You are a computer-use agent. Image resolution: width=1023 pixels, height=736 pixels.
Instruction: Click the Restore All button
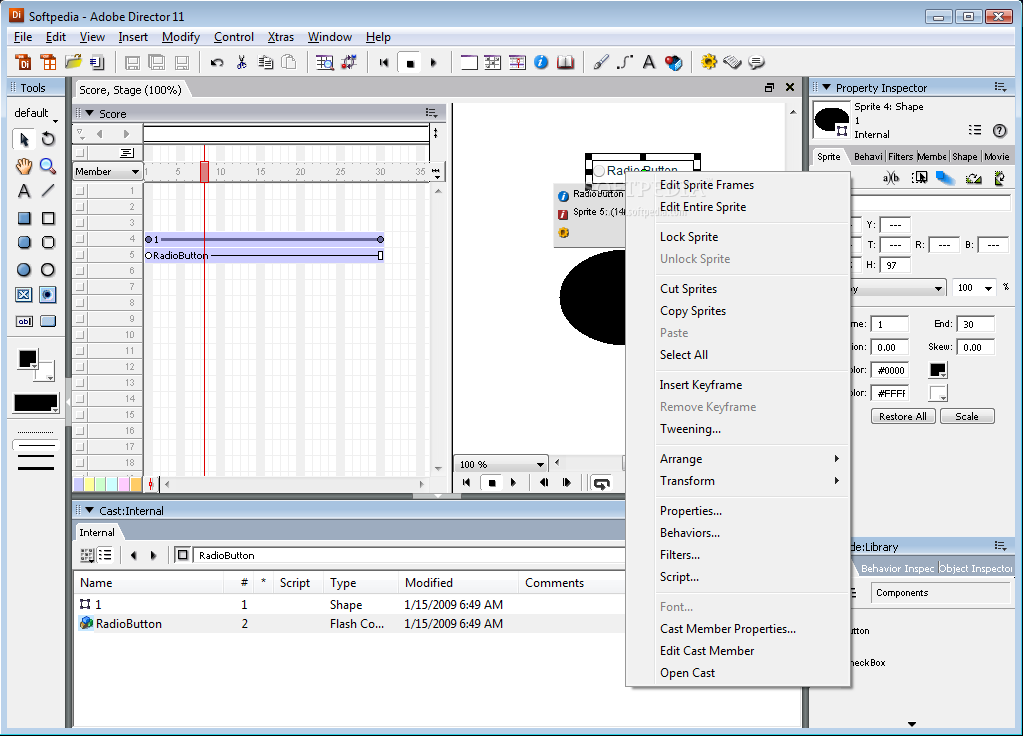tap(903, 416)
